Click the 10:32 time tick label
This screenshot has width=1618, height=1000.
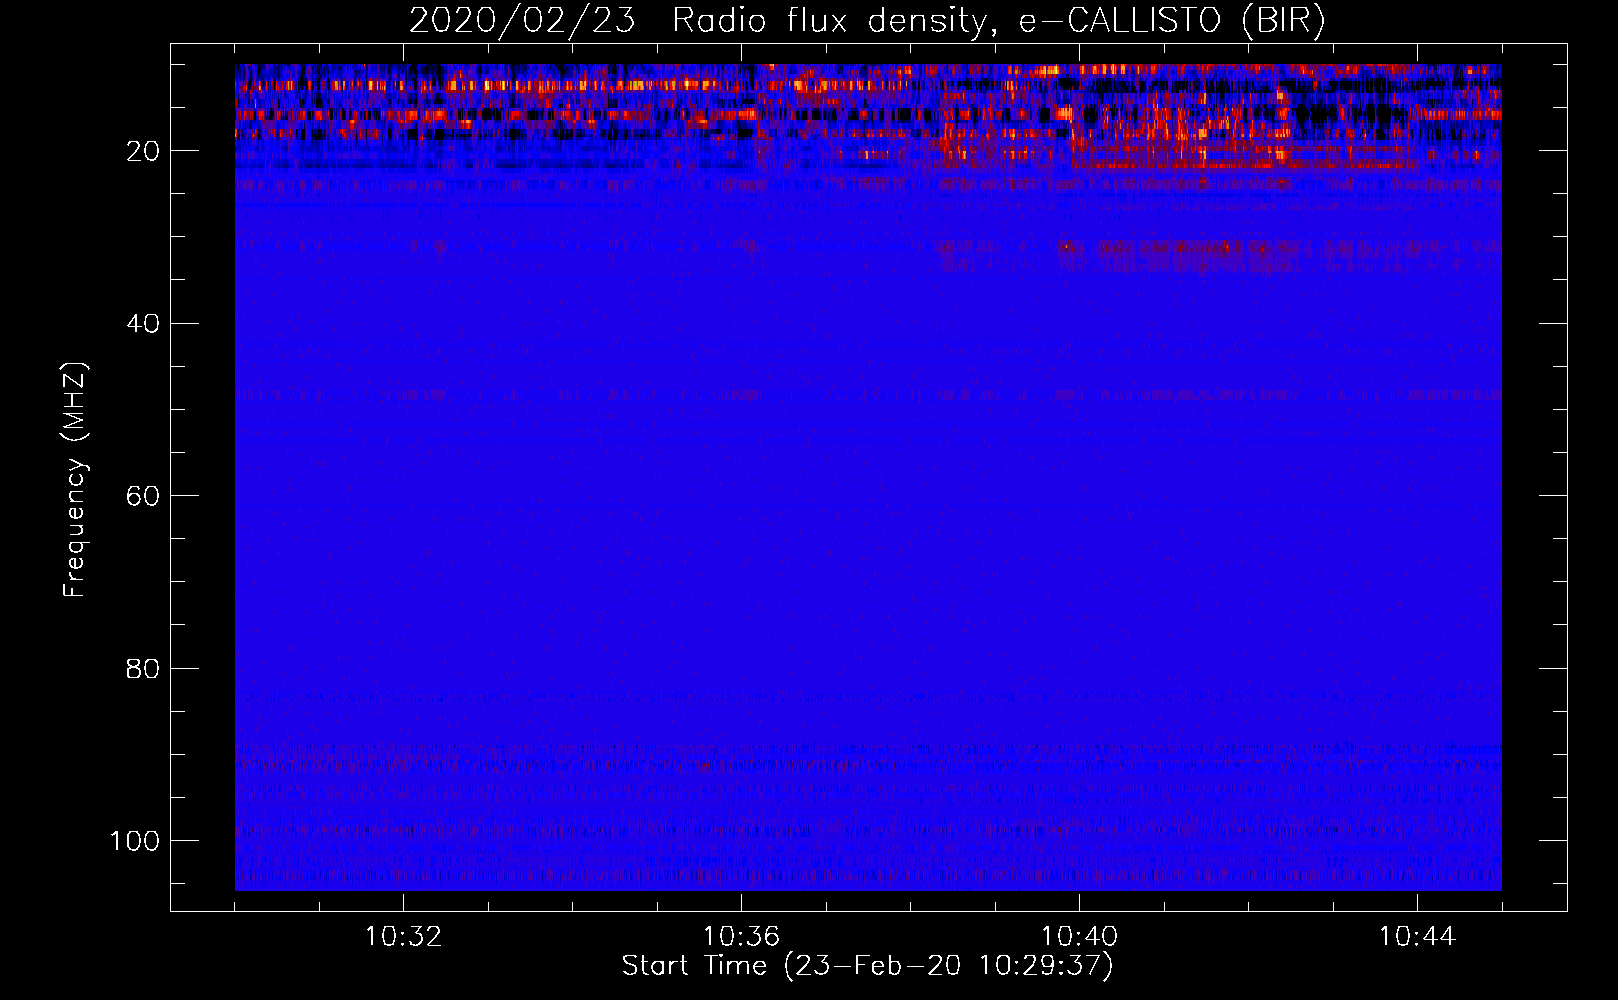click(x=403, y=936)
